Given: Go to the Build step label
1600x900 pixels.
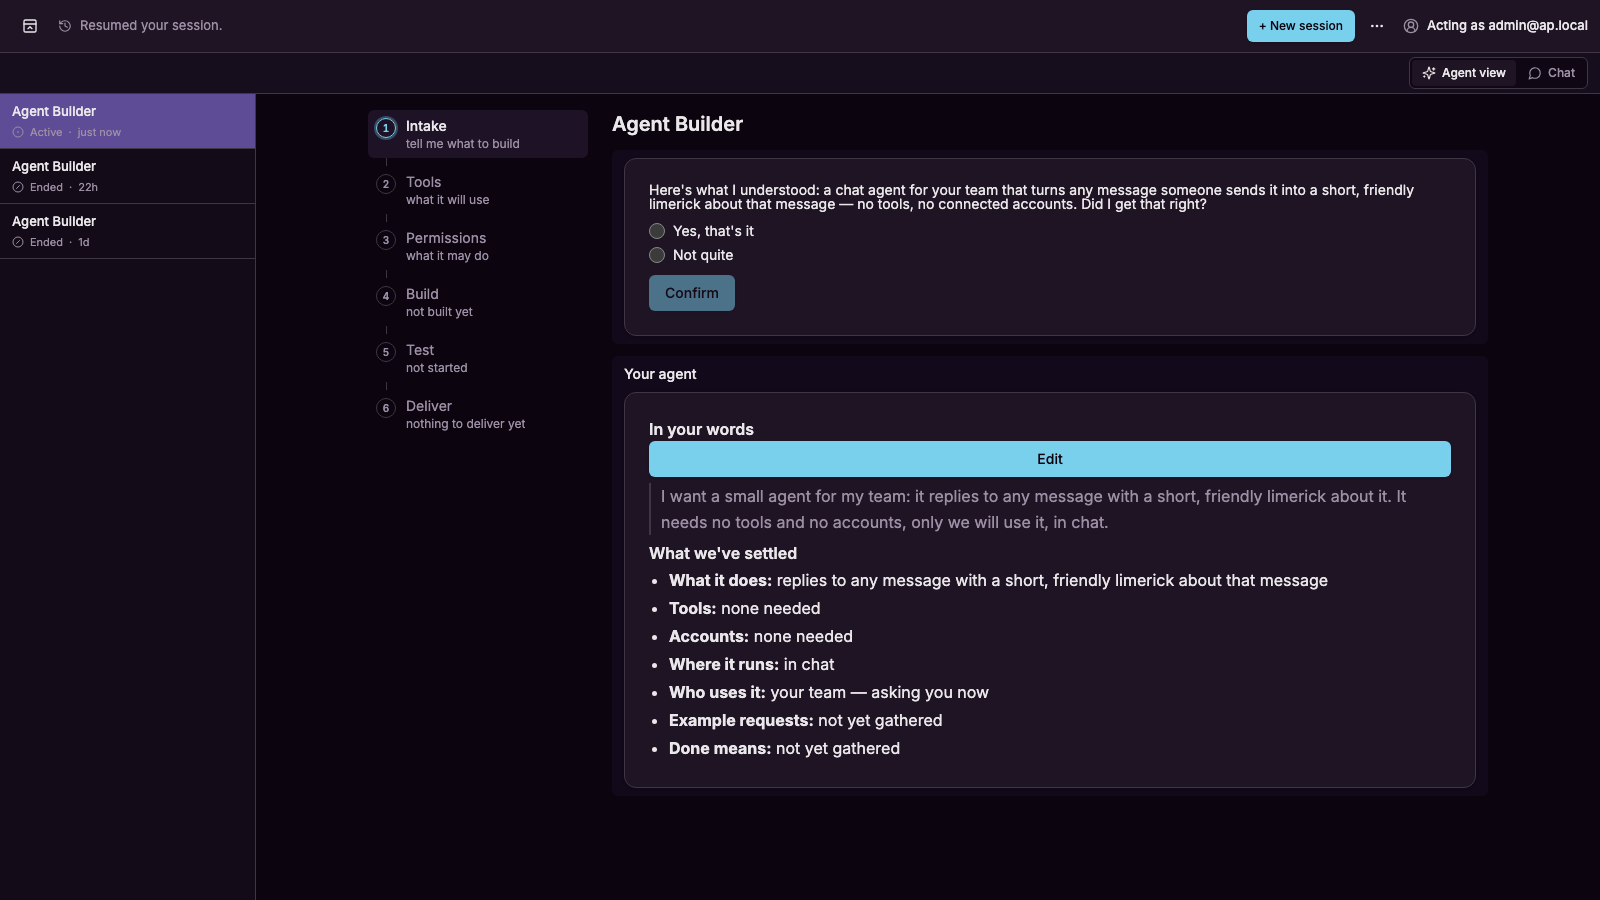Looking at the screenshot, I should (x=422, y=294).
